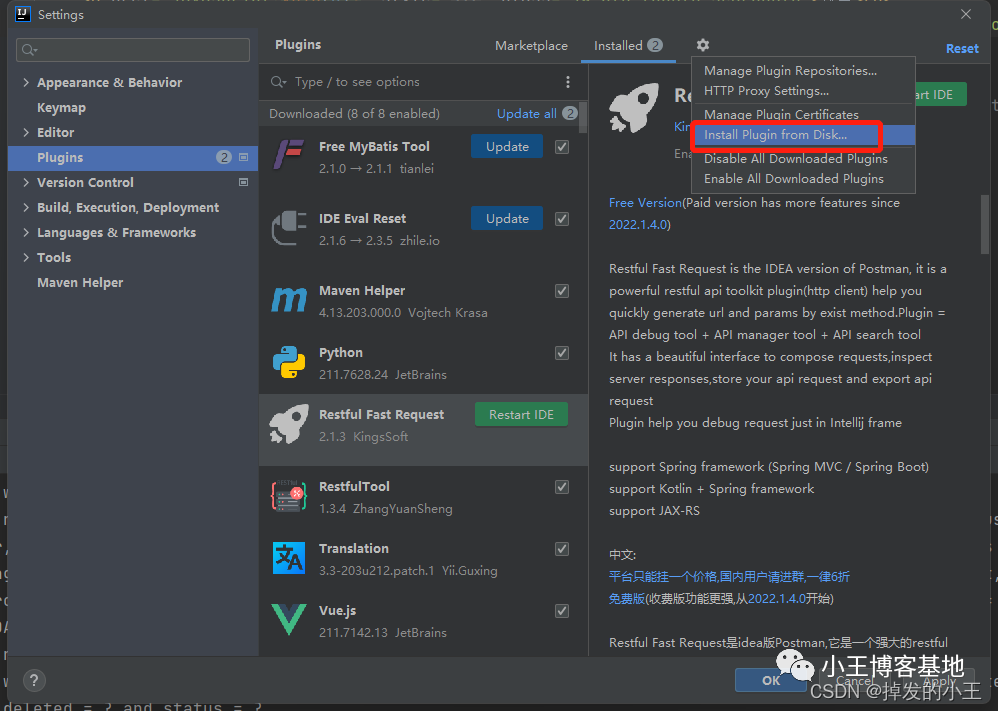The image size is (998, 711).
Task: Expand Languages & Frameworks node
Action: pyautogui.click(x=26, y=232)
